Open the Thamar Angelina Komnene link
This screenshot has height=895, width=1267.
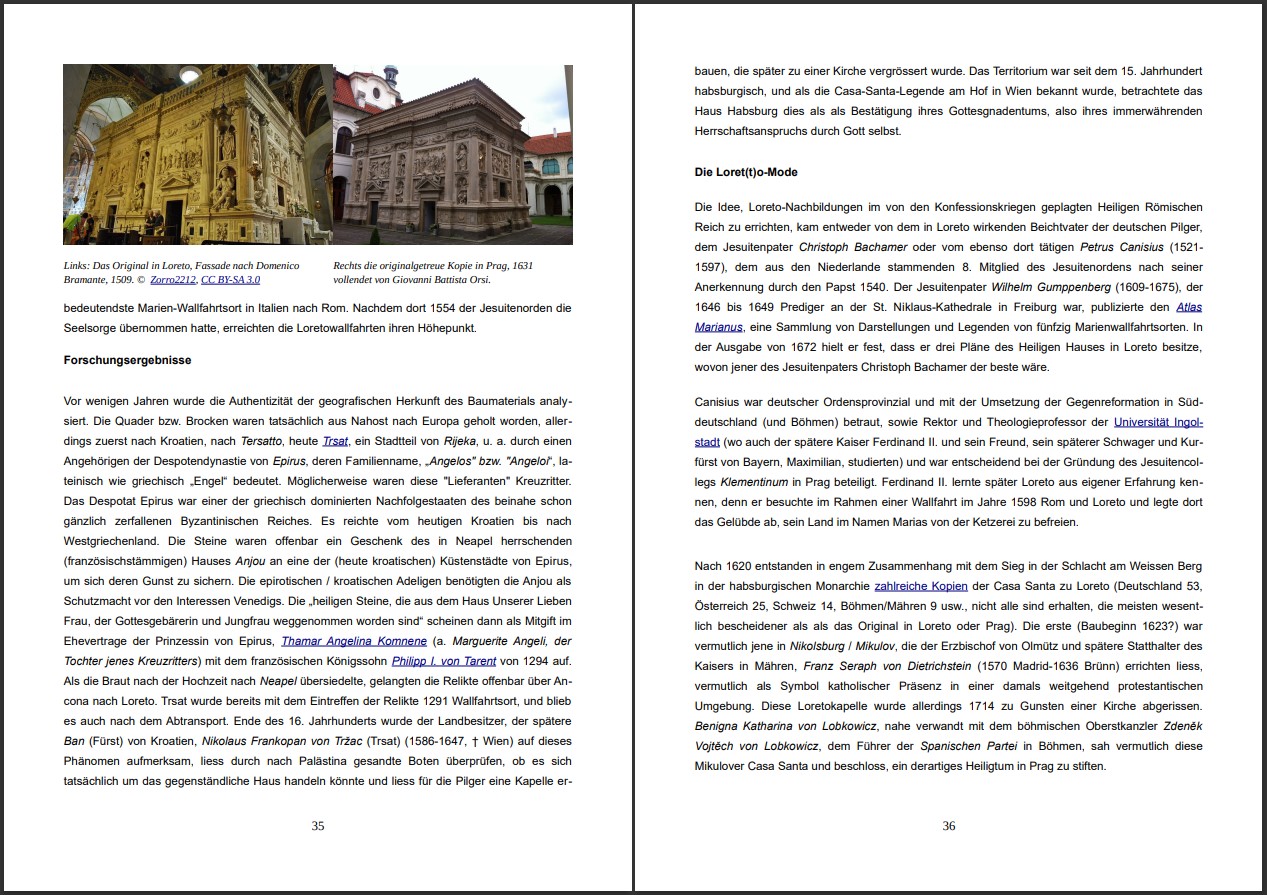[354, 641]
